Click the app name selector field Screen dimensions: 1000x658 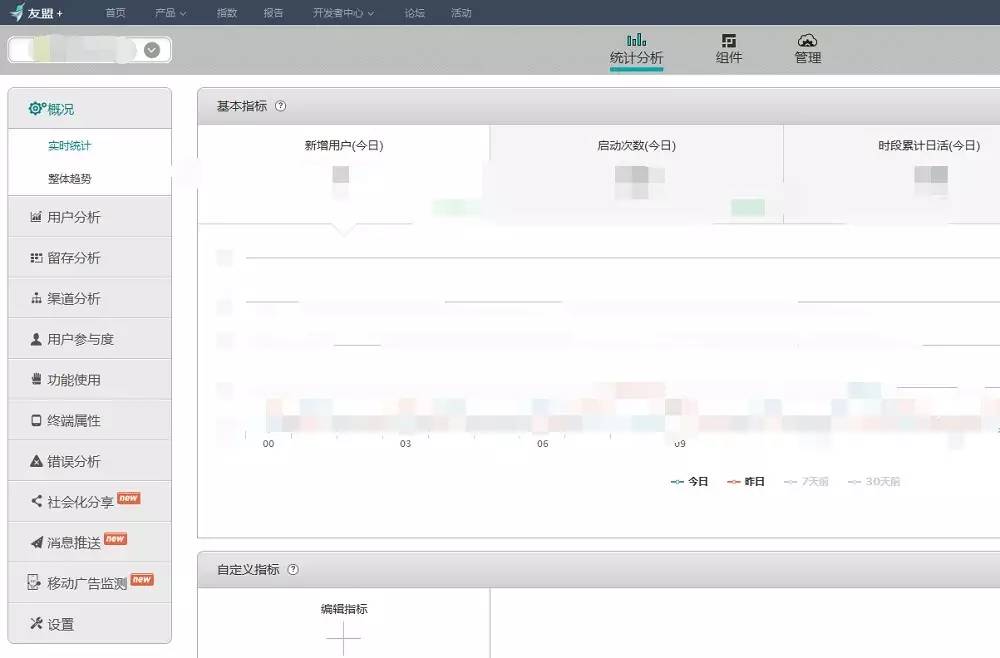tap(90, 50)
